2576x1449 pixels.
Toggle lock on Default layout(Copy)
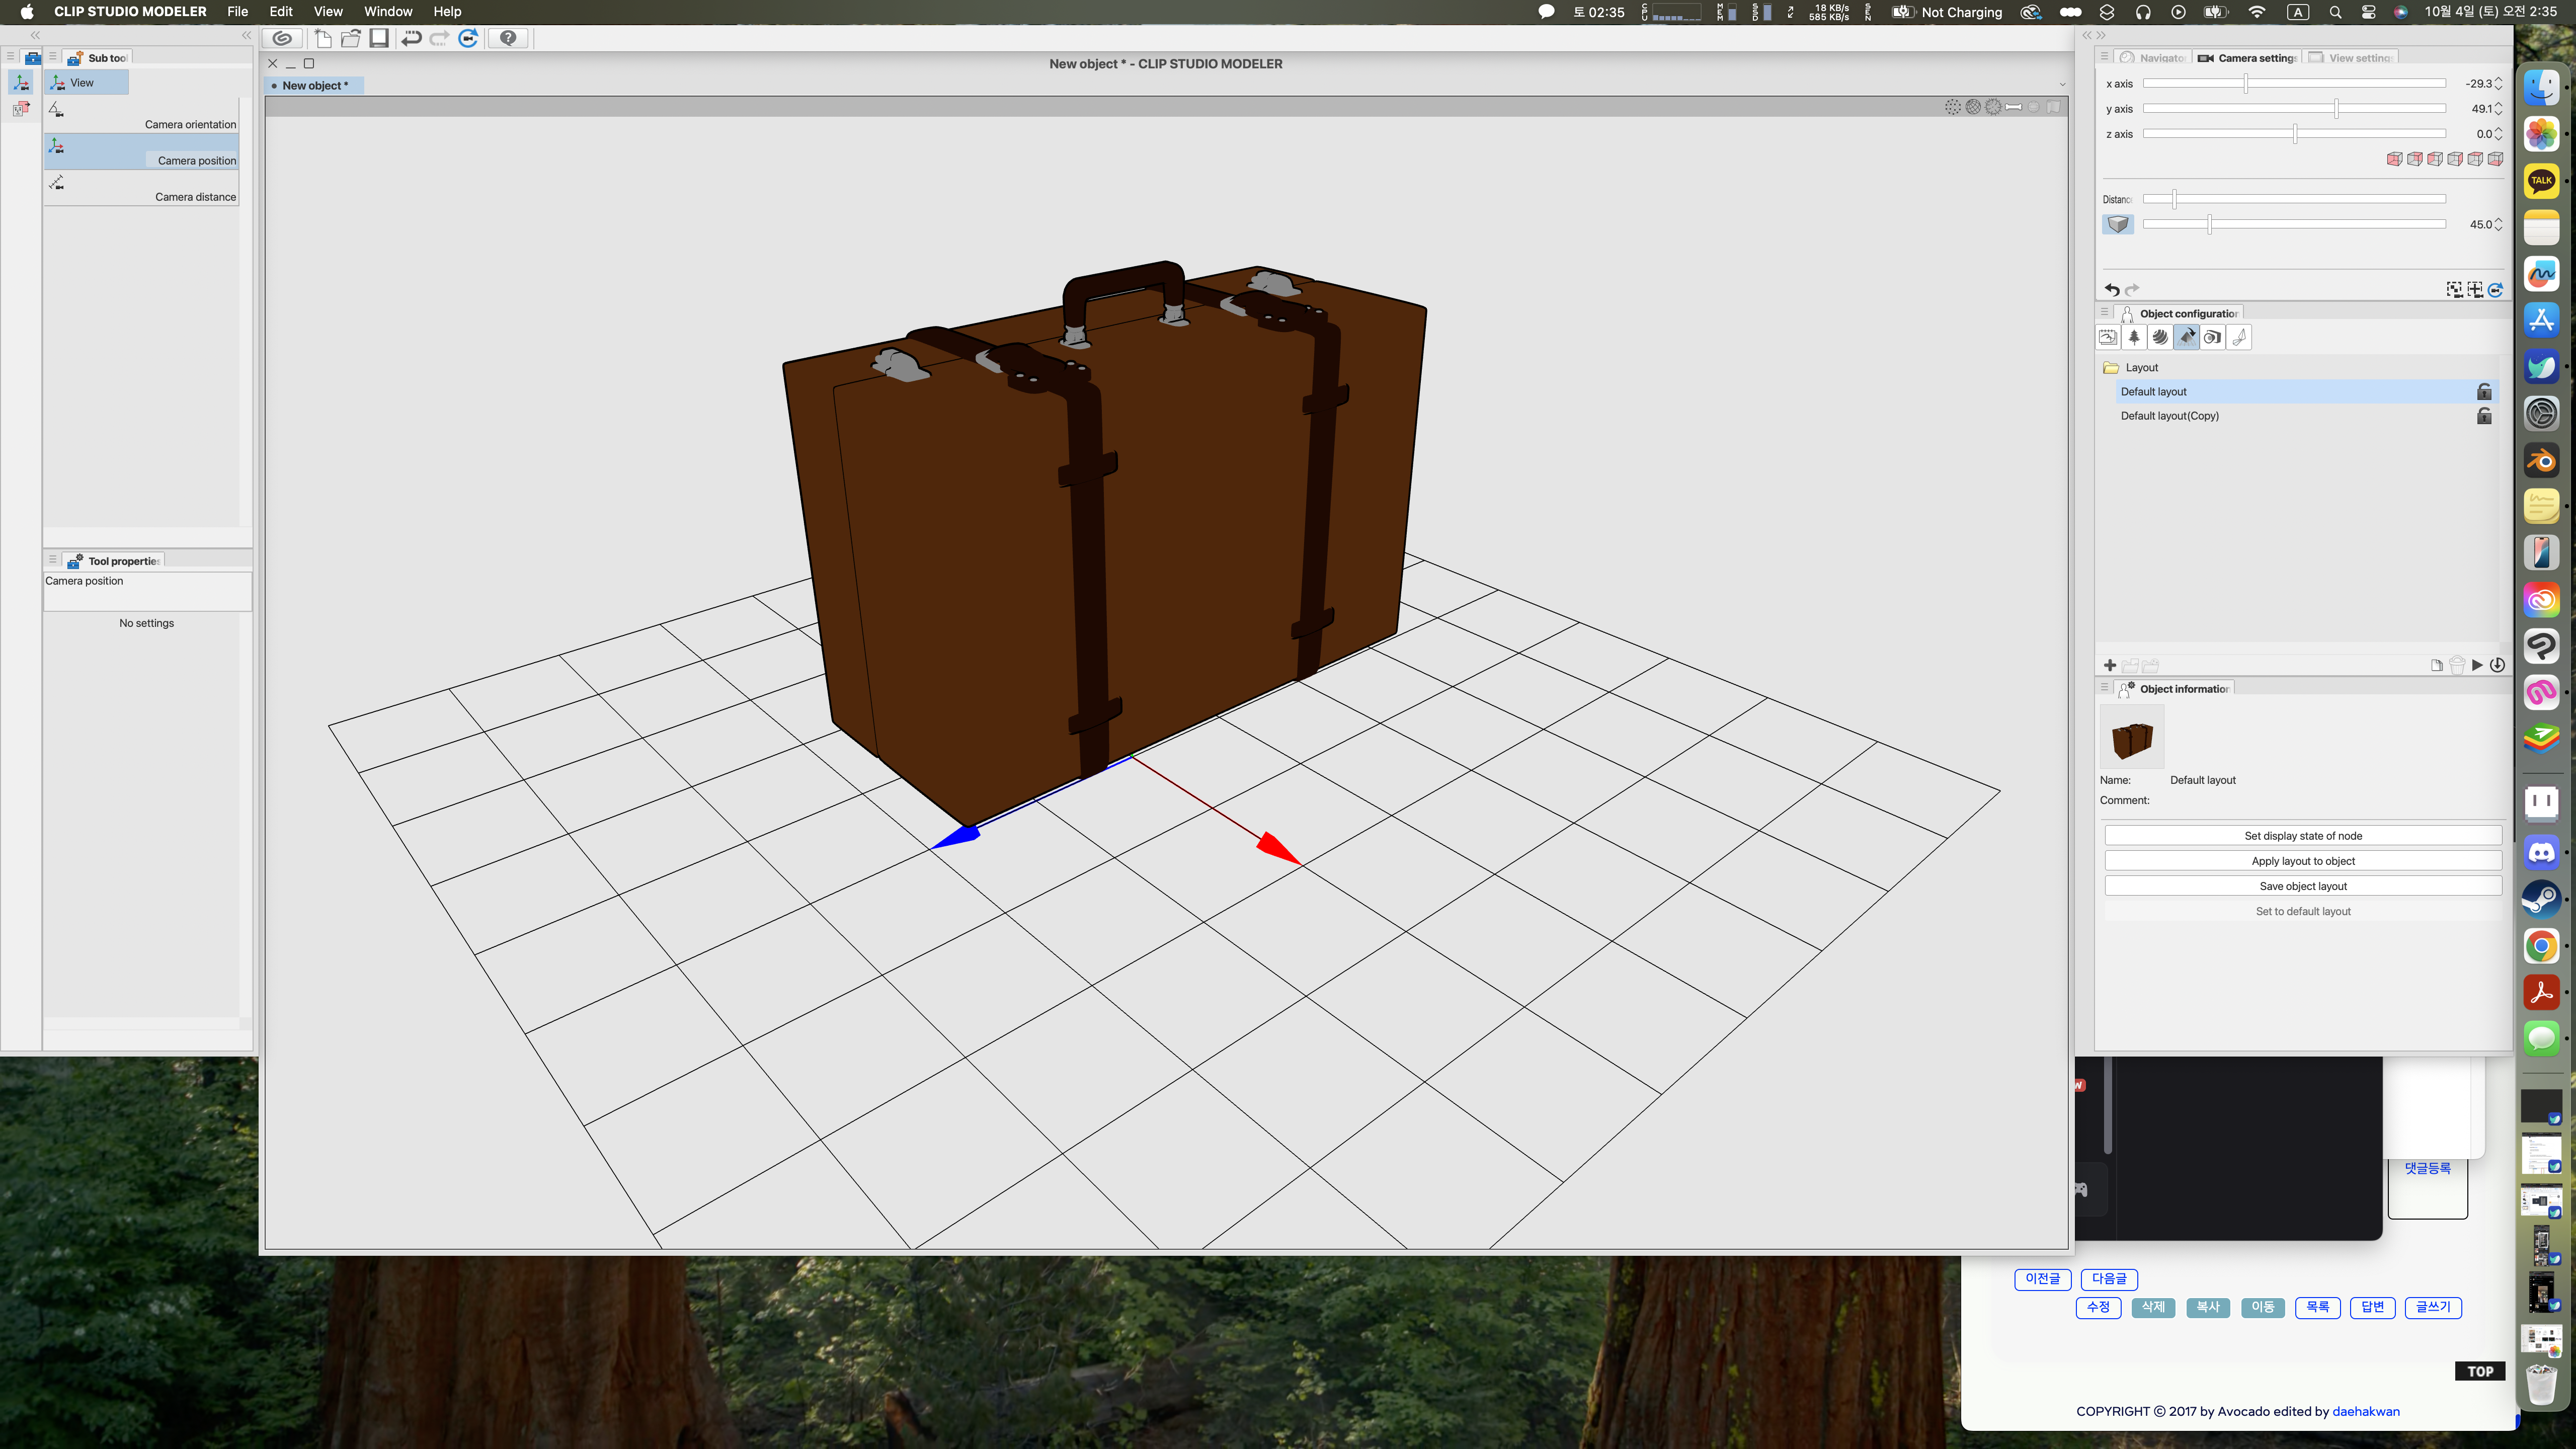2484,416
